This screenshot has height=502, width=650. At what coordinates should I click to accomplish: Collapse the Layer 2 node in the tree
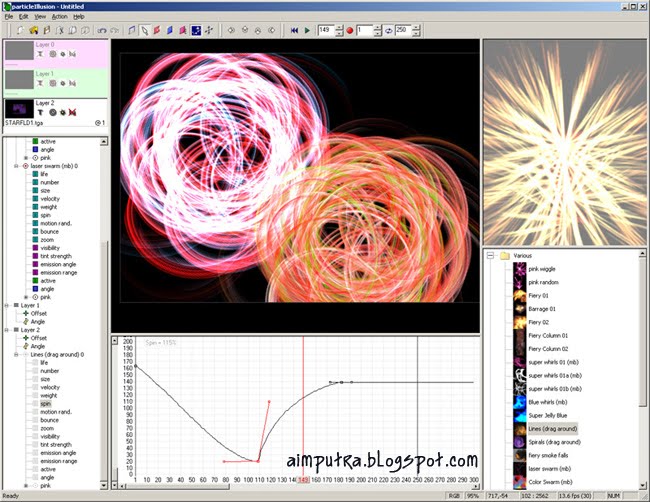pos(6,330)
